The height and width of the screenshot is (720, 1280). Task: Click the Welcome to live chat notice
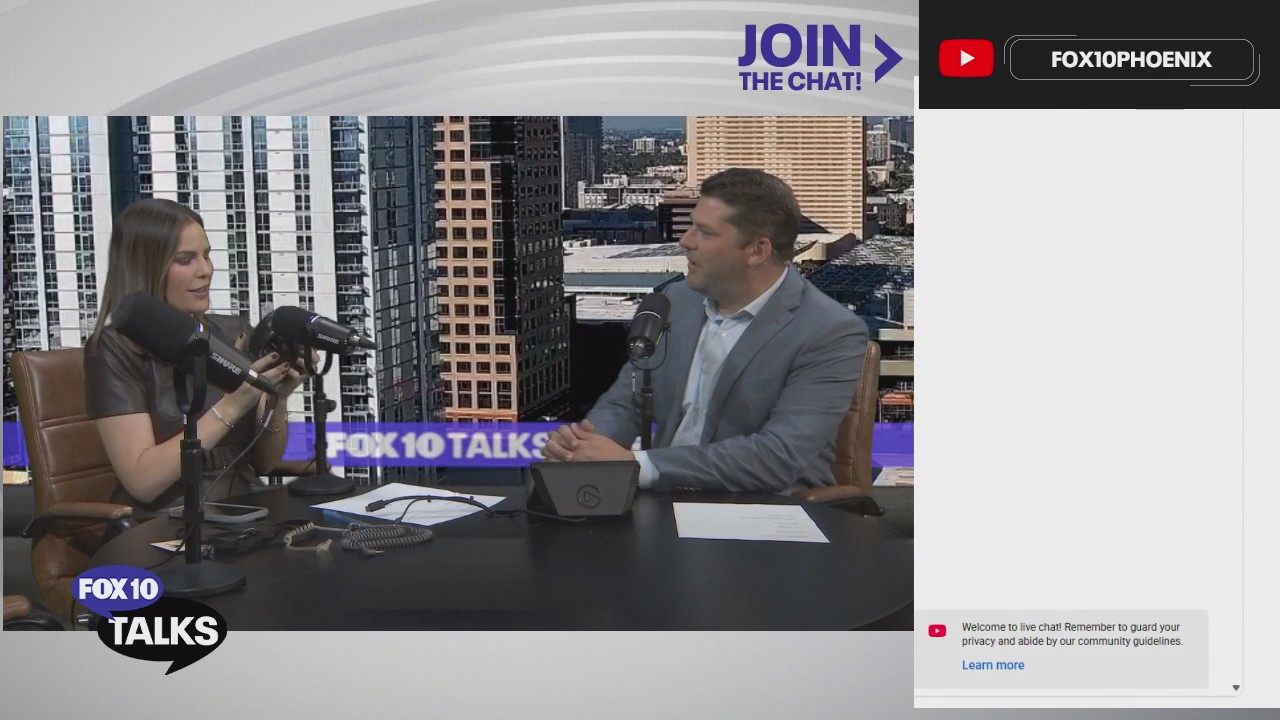click(1072, 635)
